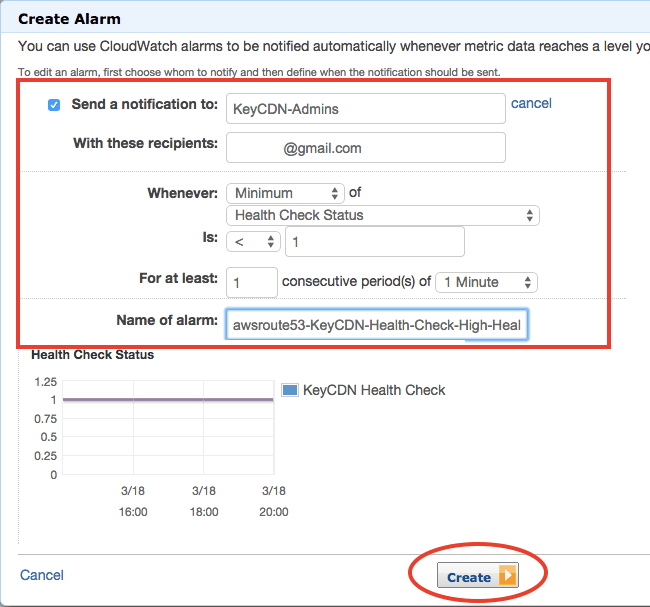Click the orange arrow on Create button
The image size is (650, 607).
point(507,575)
